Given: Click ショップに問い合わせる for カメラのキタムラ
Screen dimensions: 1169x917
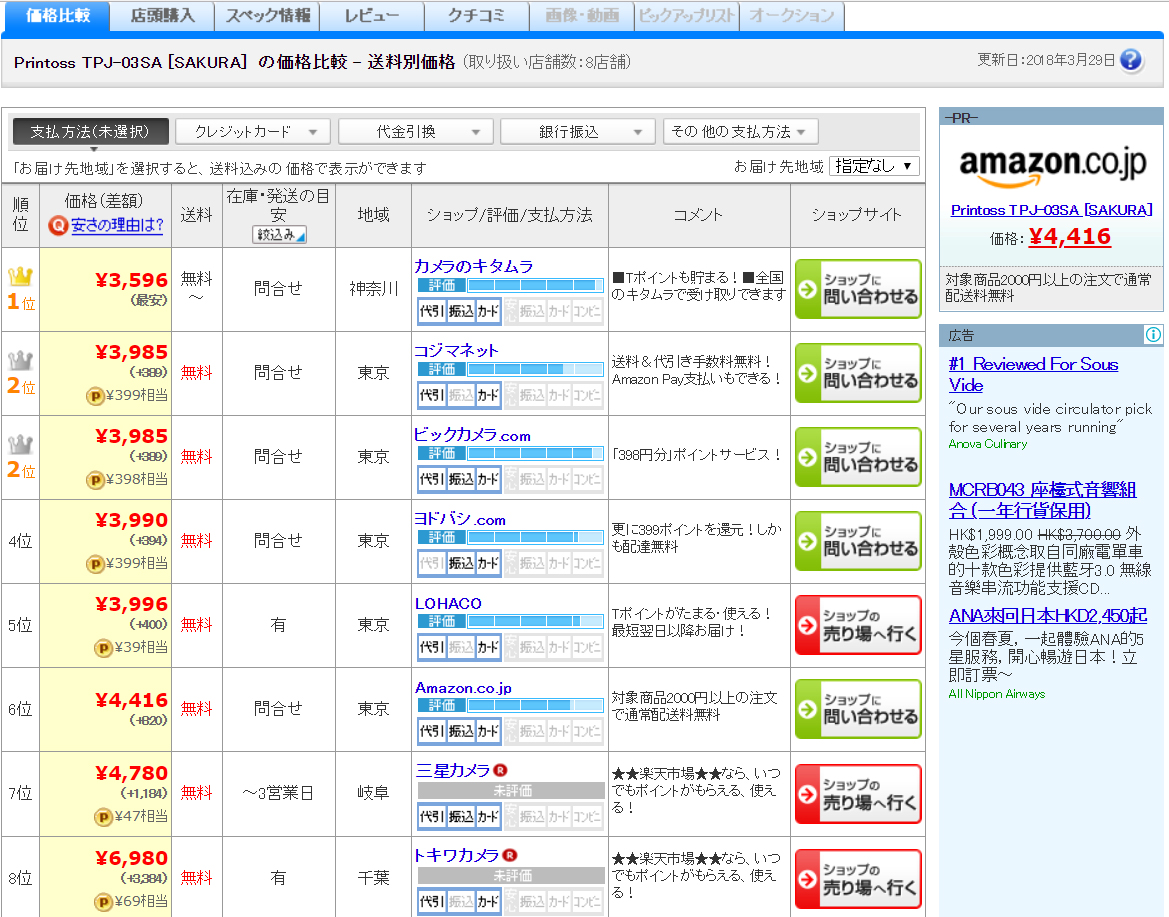Looking at the screenshot, I should point(858,289).
